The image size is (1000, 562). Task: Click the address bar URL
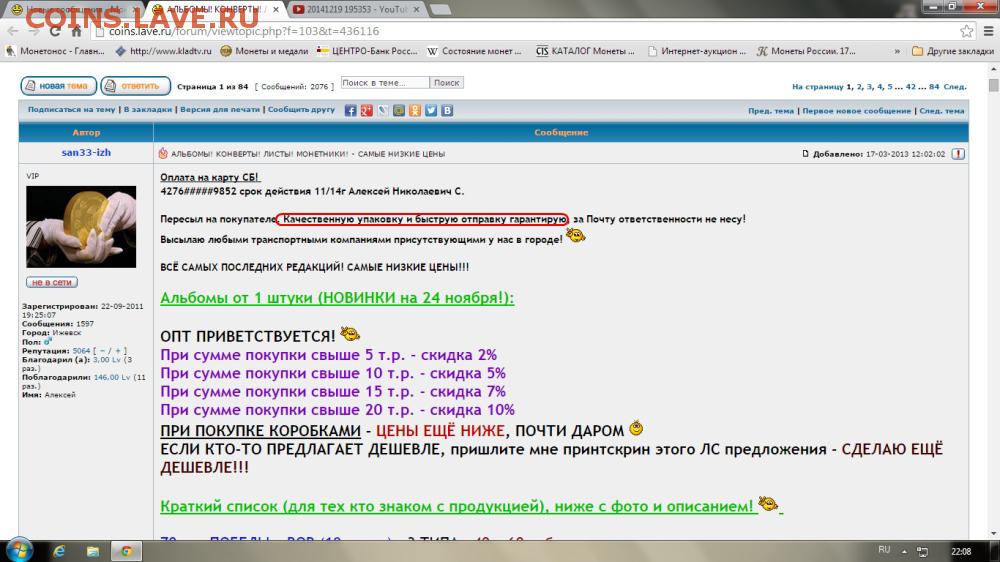(x=244, y=31)
